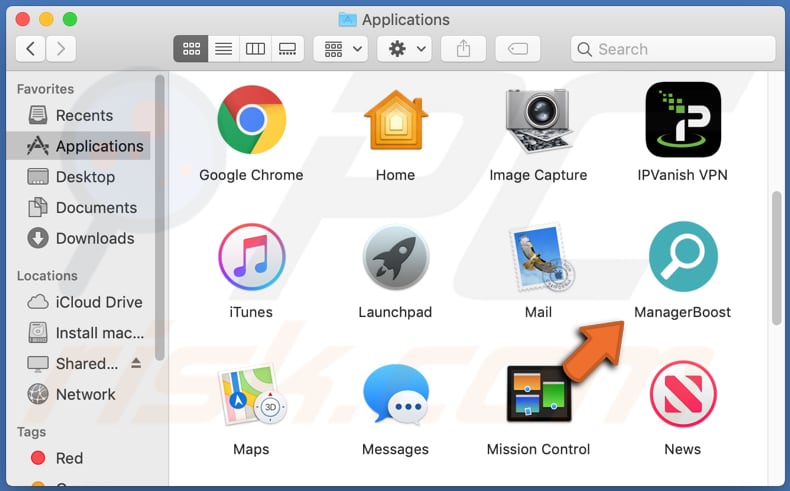Open the Google Chrome app icon
Viewport: 790px width, 491px height.
tap(251, 120)
